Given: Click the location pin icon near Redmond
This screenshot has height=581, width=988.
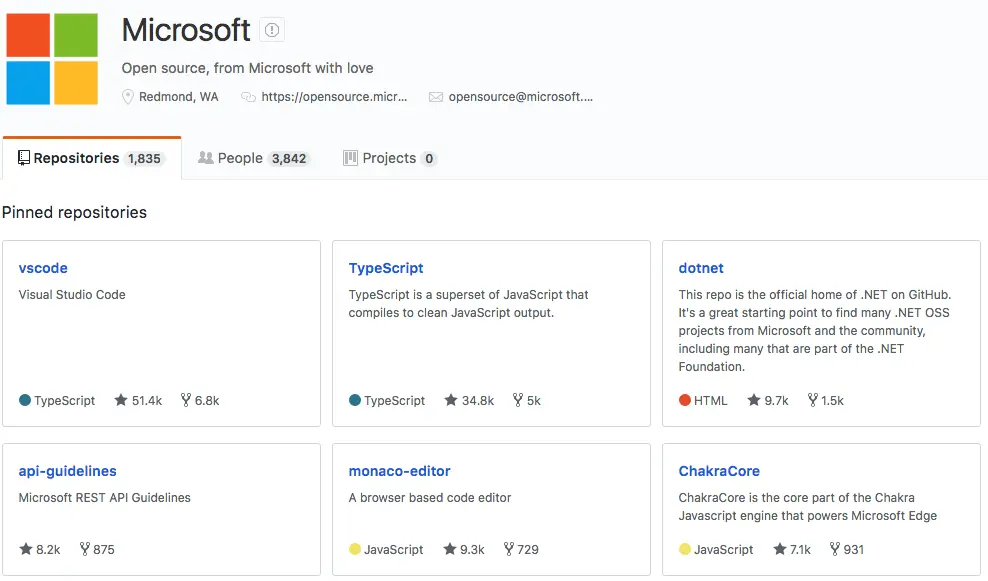Looking at the screenshot, I should 128,97.
